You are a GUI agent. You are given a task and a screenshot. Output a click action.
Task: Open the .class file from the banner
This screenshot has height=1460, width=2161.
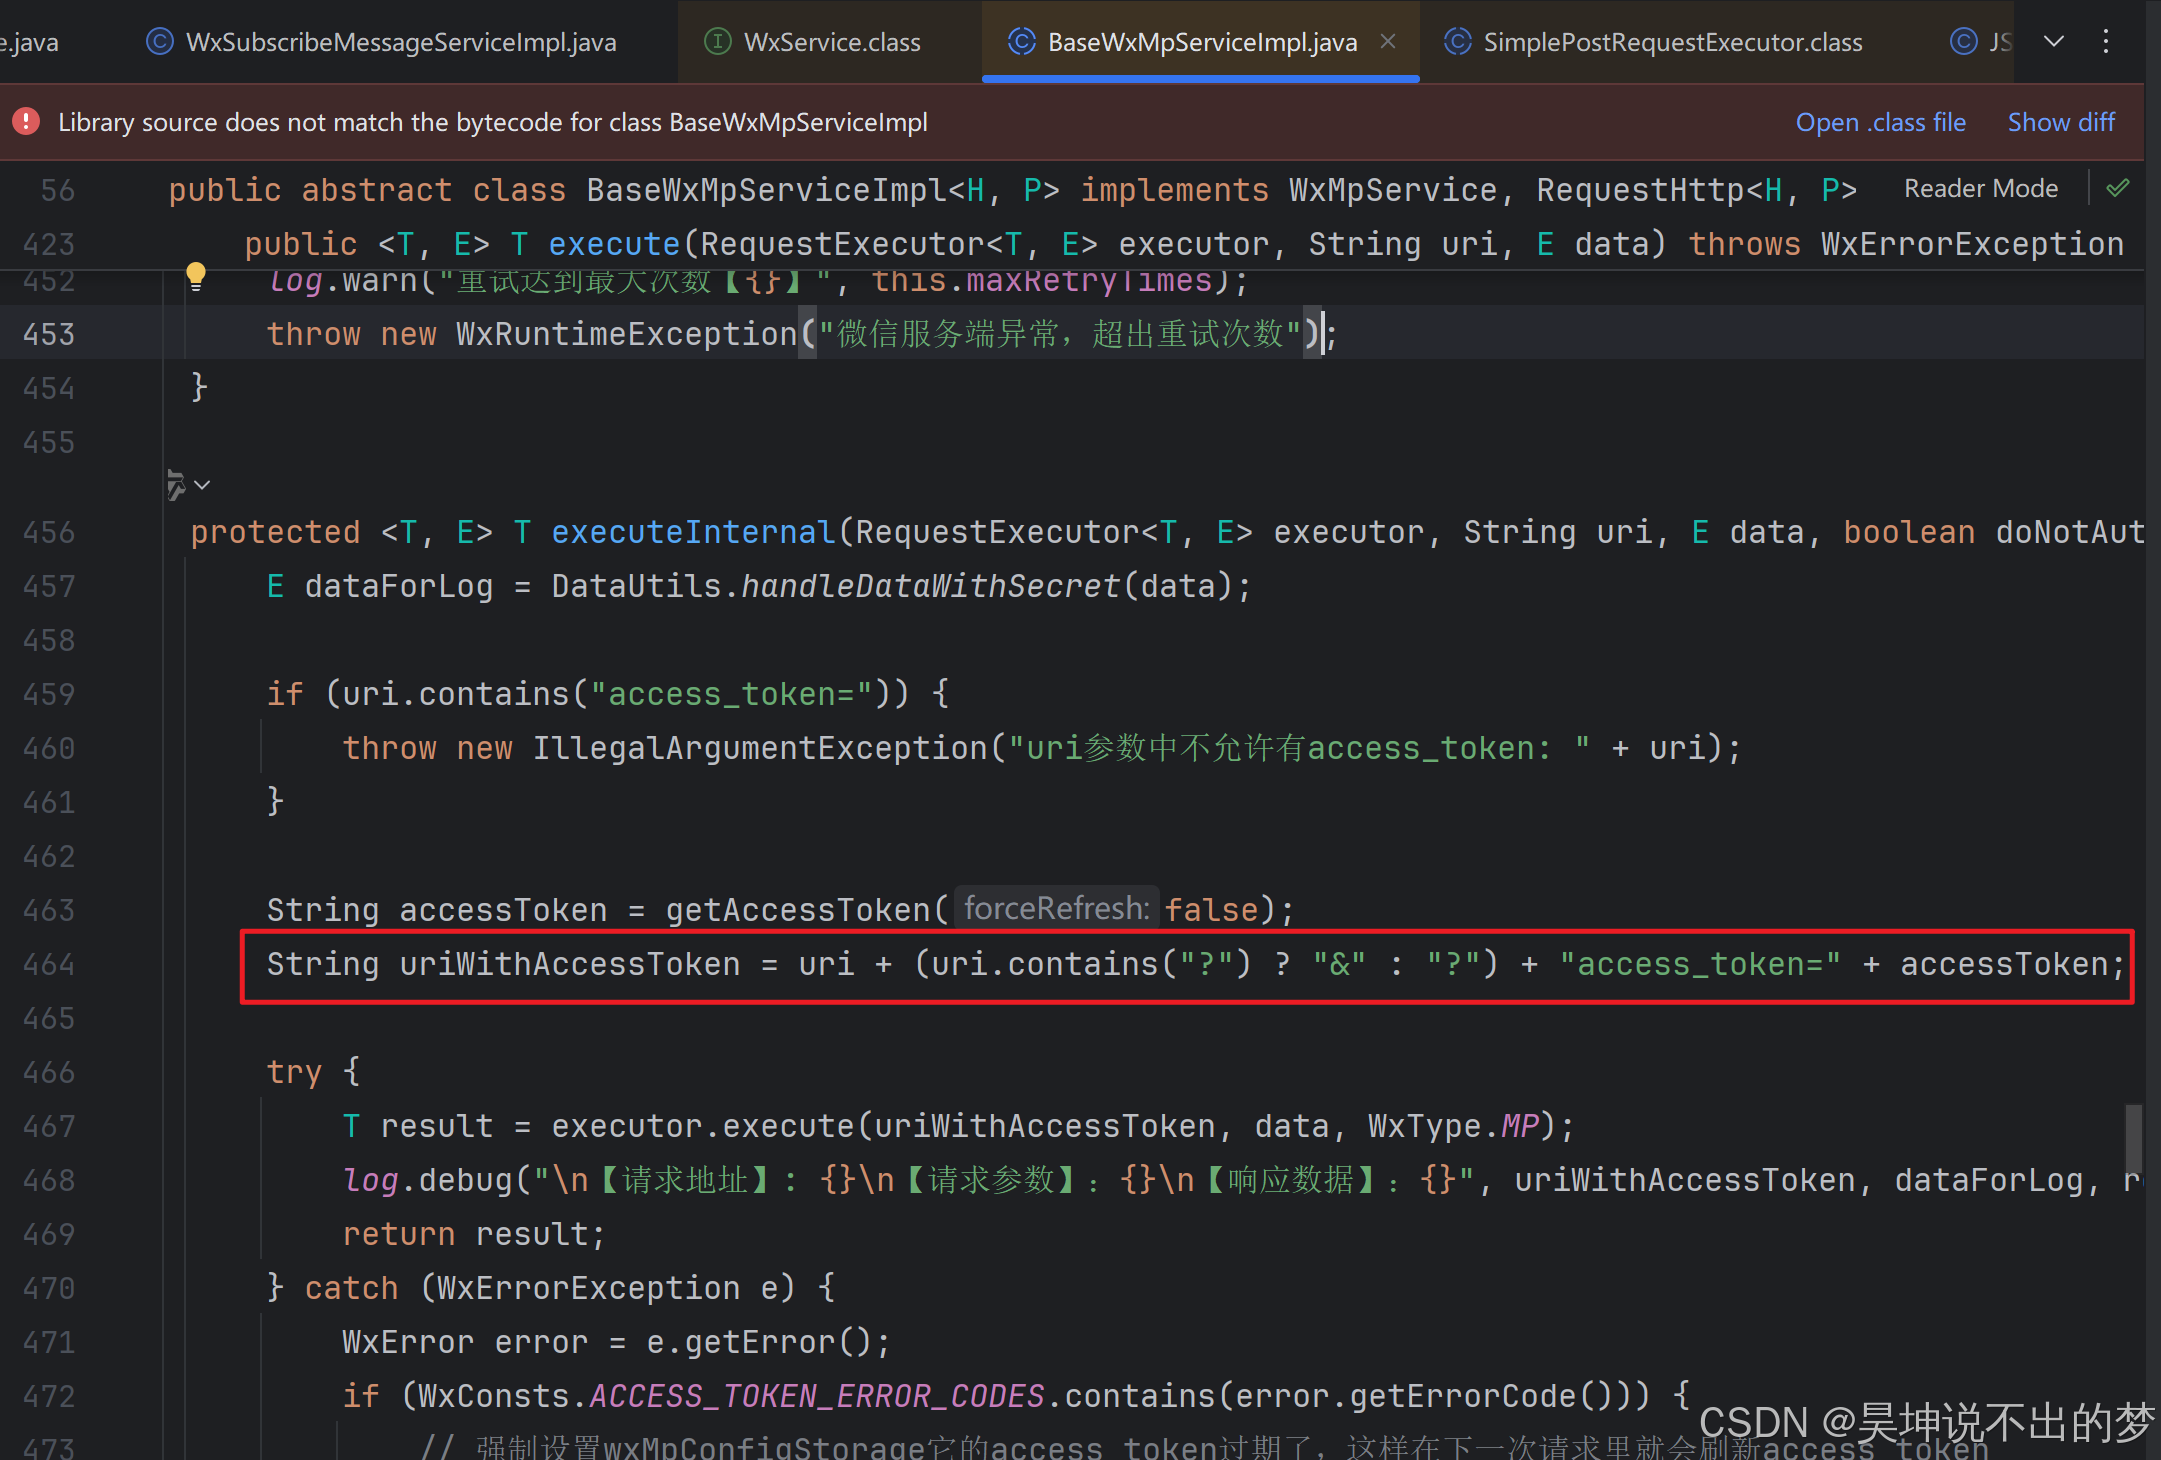pos(1880,122)
